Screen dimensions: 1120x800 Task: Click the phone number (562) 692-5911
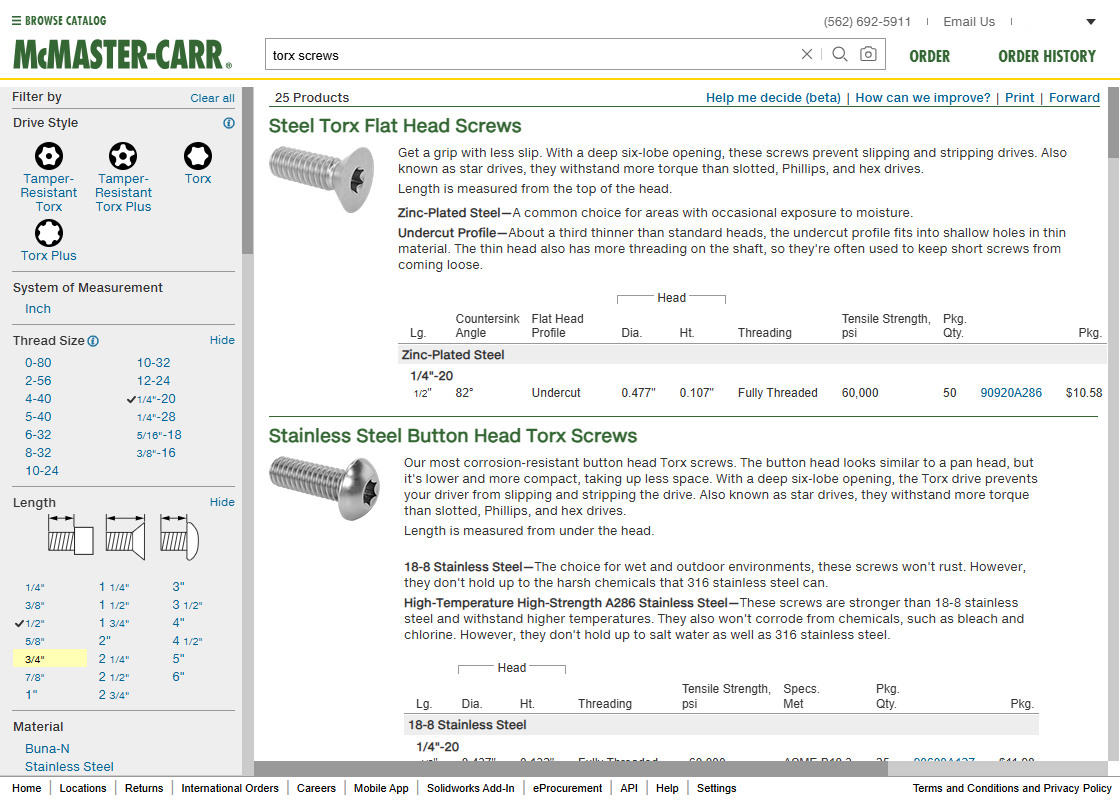click(x=867, y=21)
